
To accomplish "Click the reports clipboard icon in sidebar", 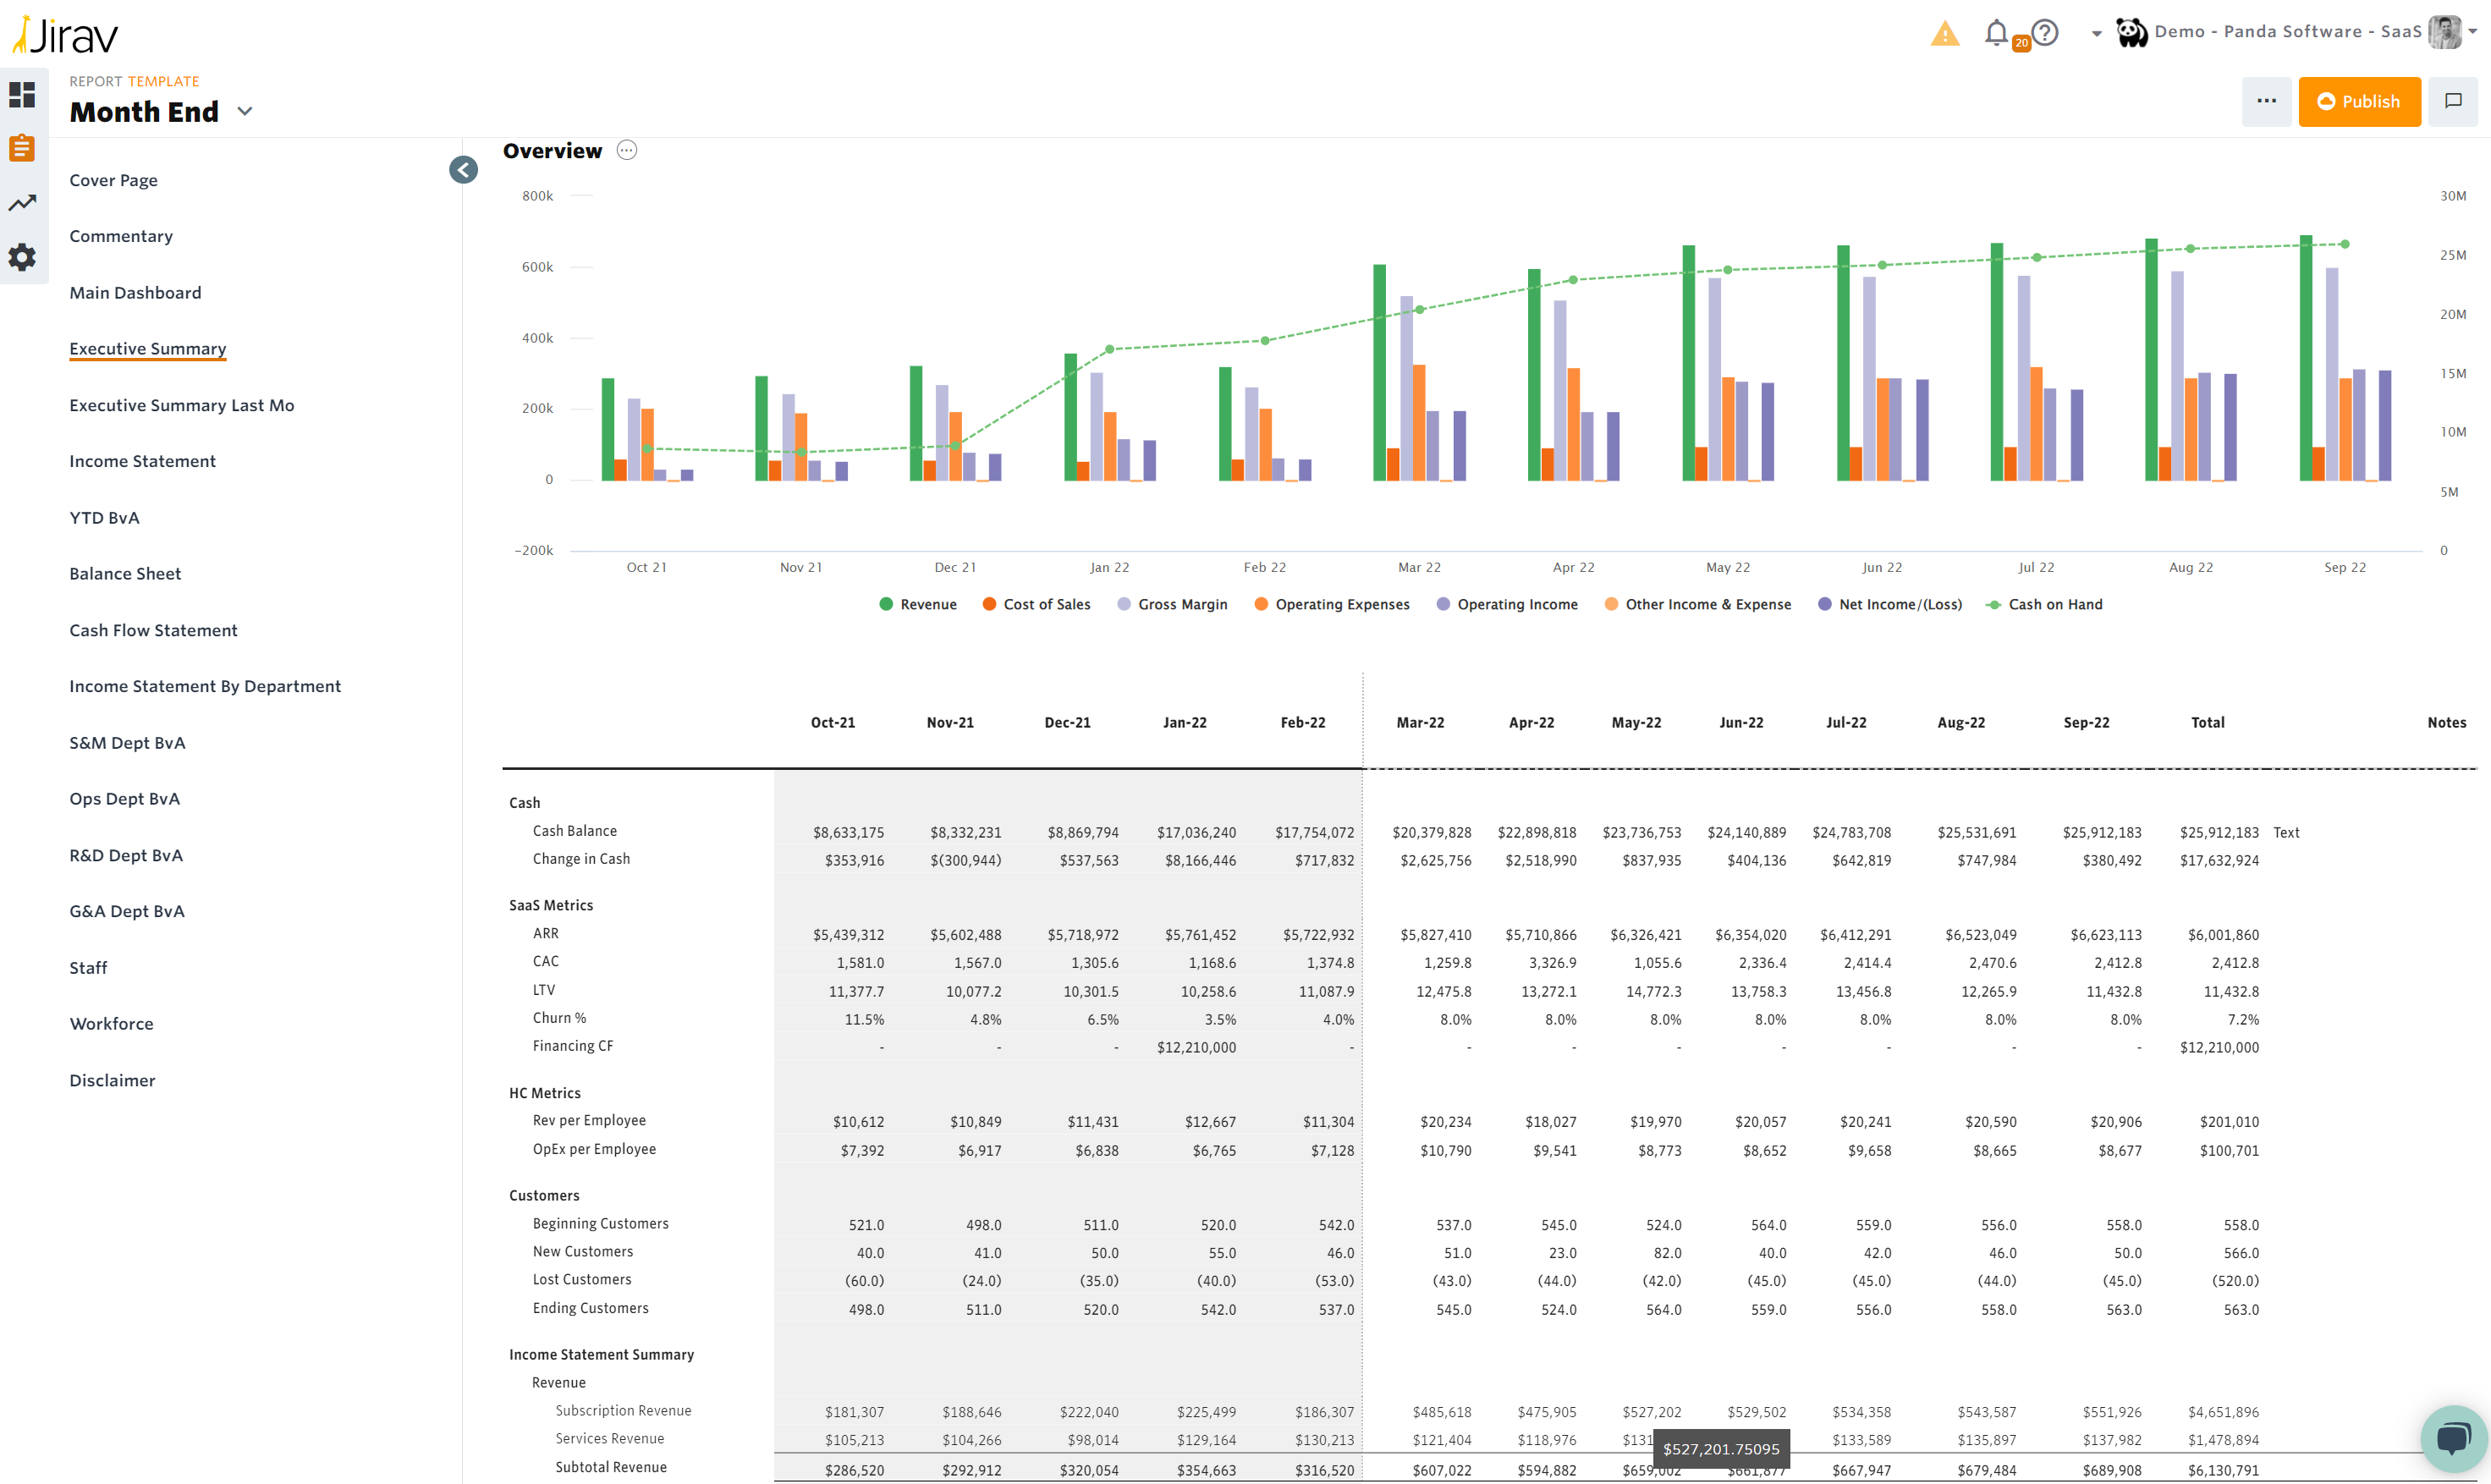I will click(22, 148).
